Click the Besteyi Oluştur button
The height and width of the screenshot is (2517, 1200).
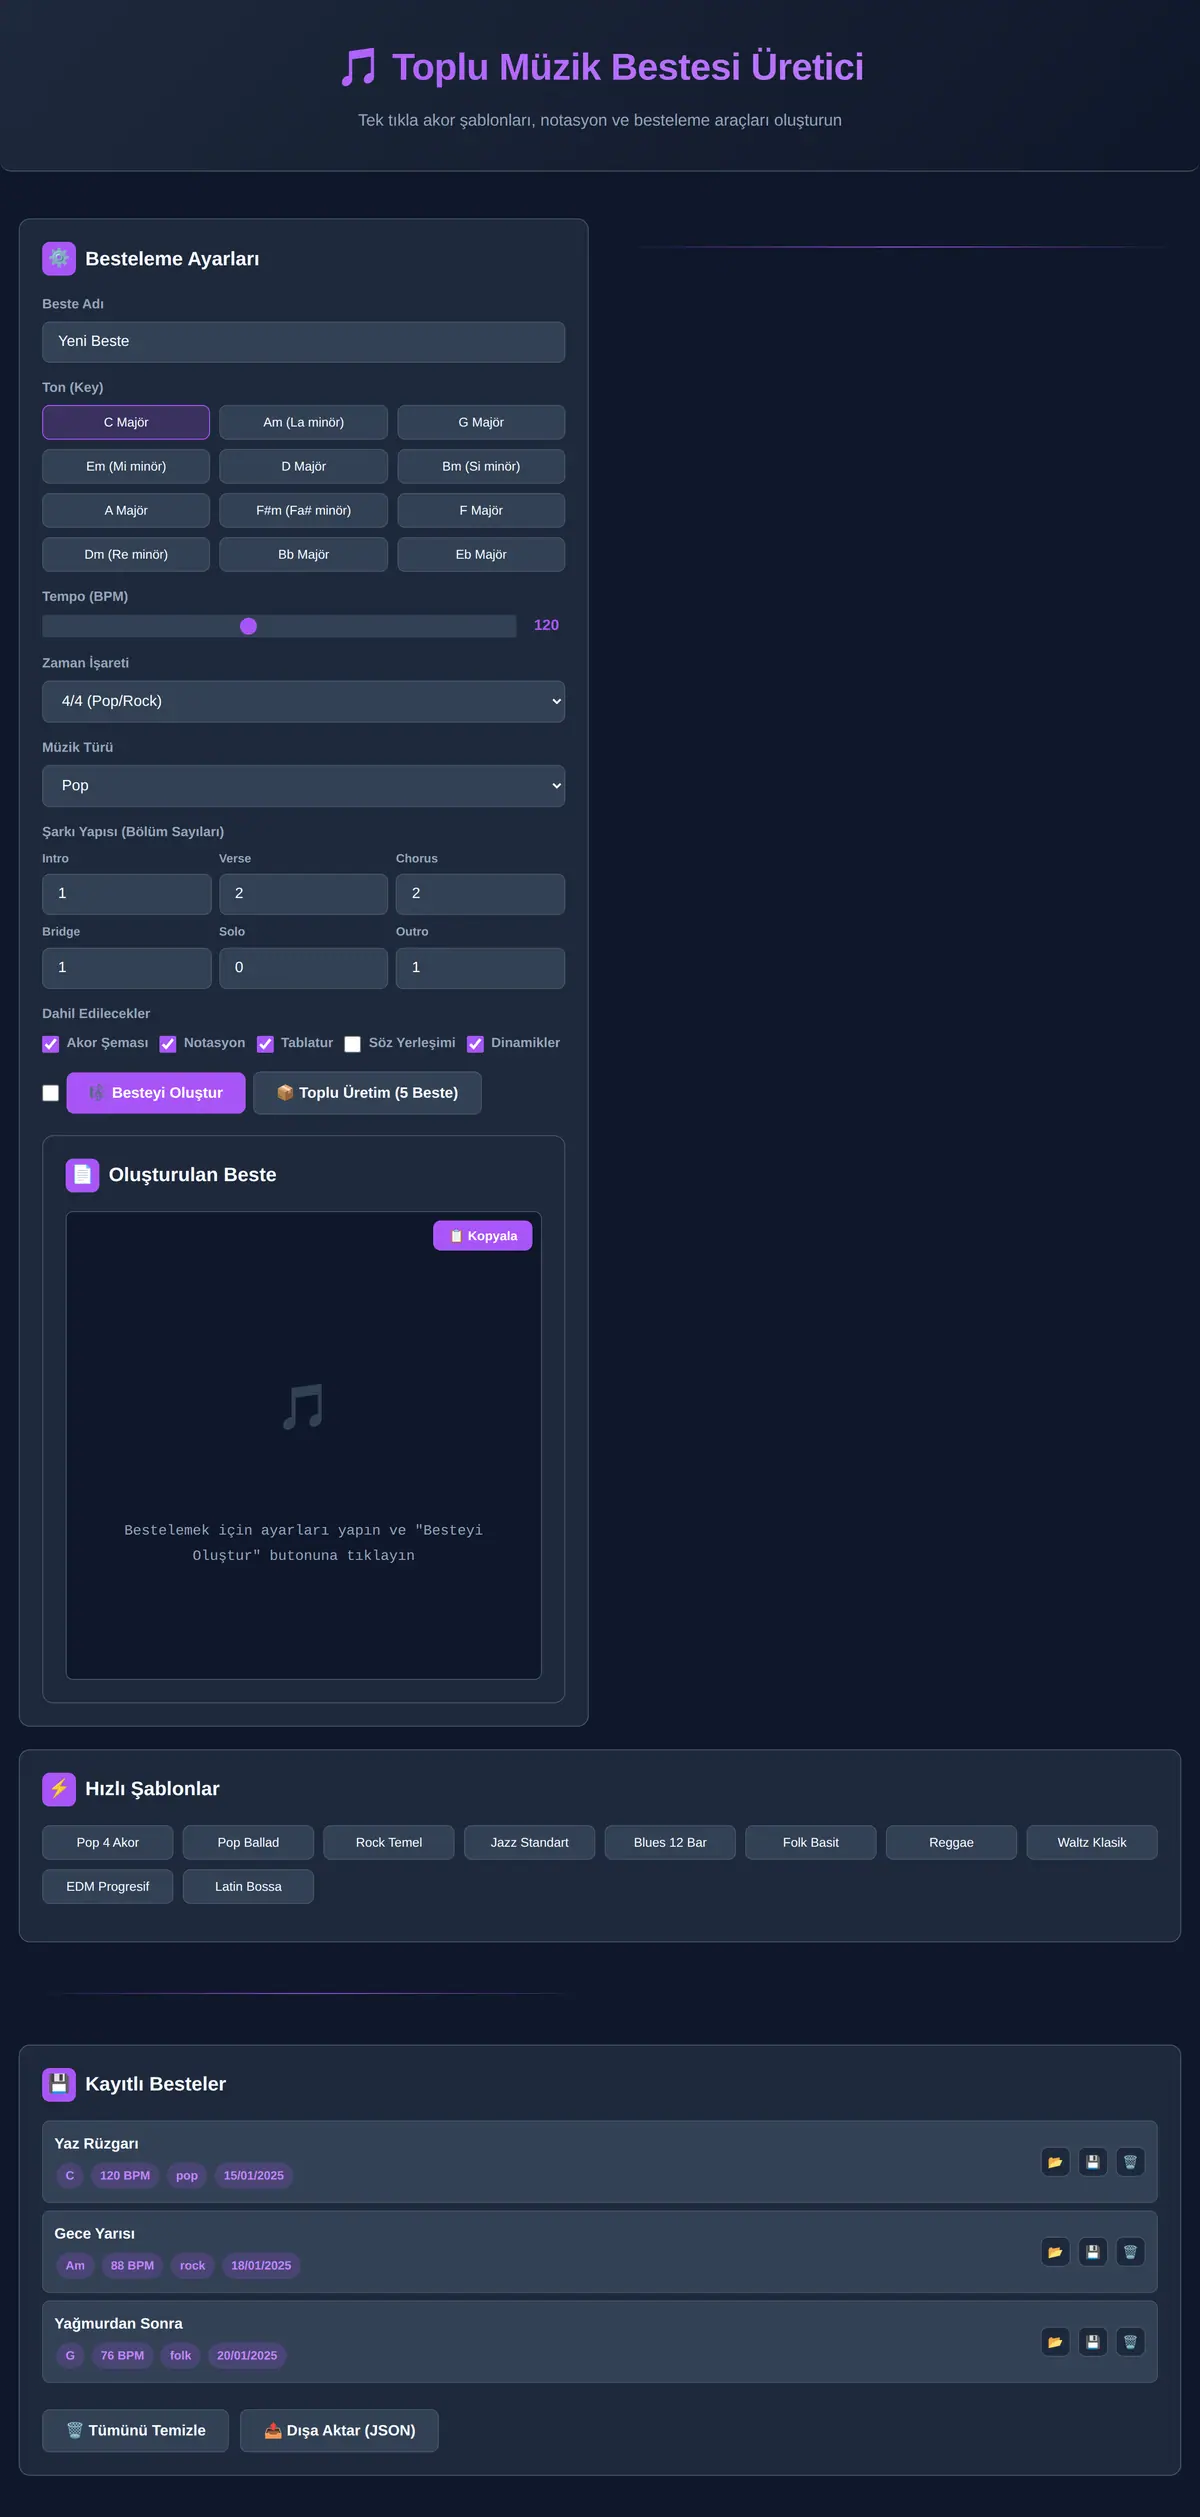pyautogui.click(x=156, y=1093)
